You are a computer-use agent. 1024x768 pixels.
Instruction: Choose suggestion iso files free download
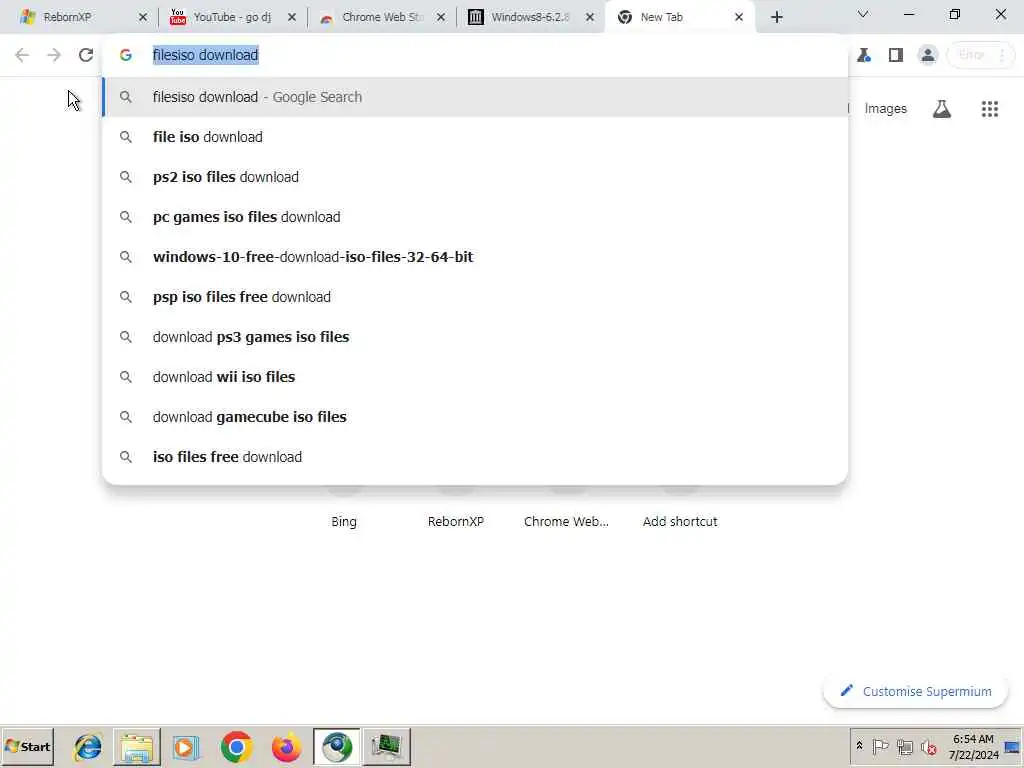click(x=475, y=457)
